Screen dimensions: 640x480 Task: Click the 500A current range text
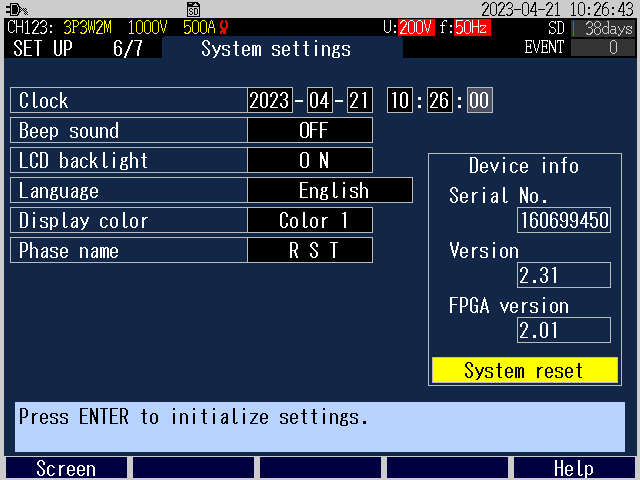199,28
